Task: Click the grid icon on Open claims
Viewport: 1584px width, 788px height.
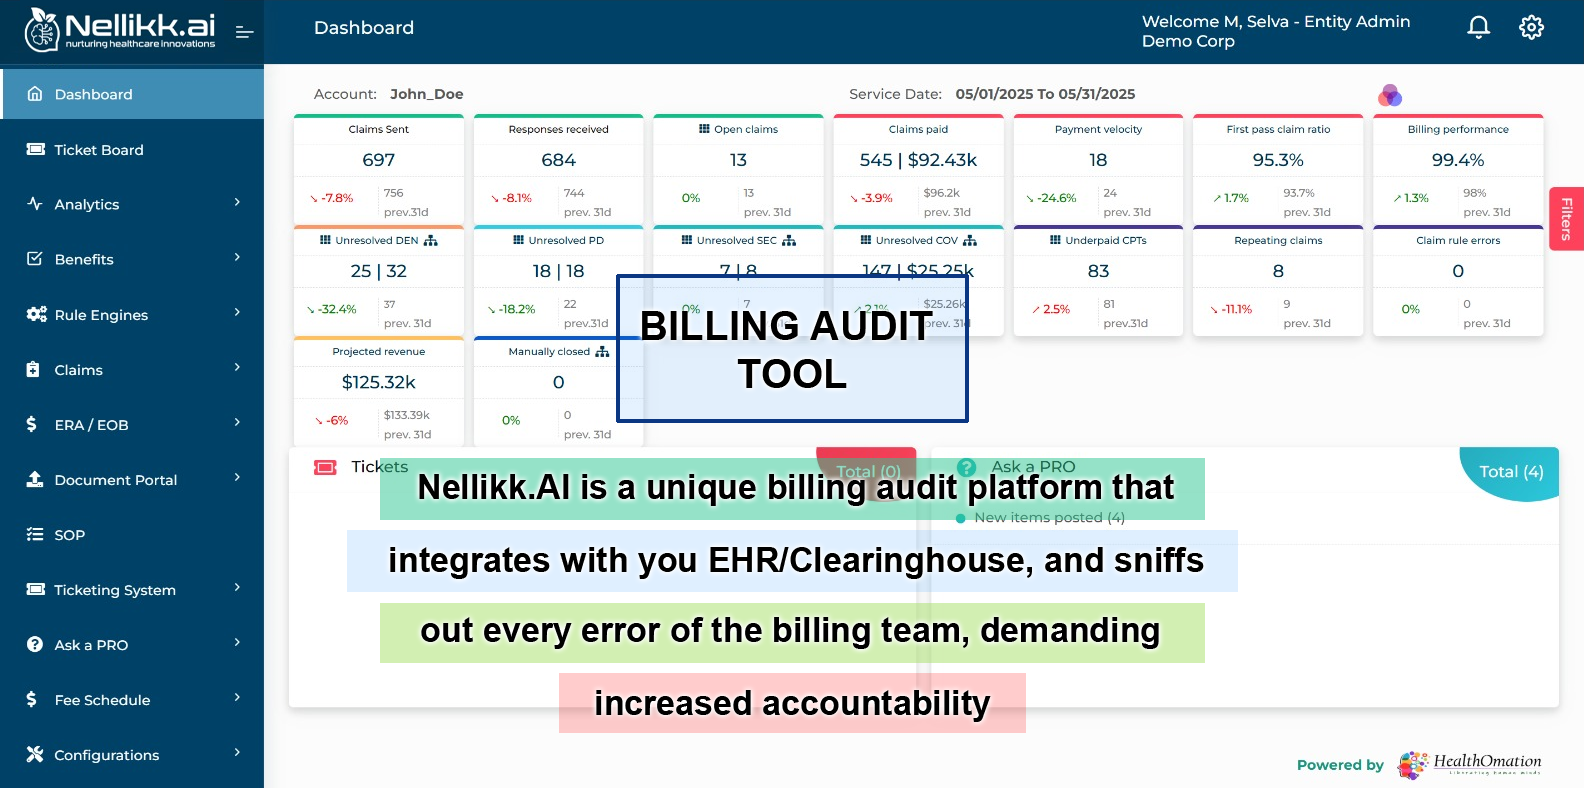Action: [x=704, y=130]
